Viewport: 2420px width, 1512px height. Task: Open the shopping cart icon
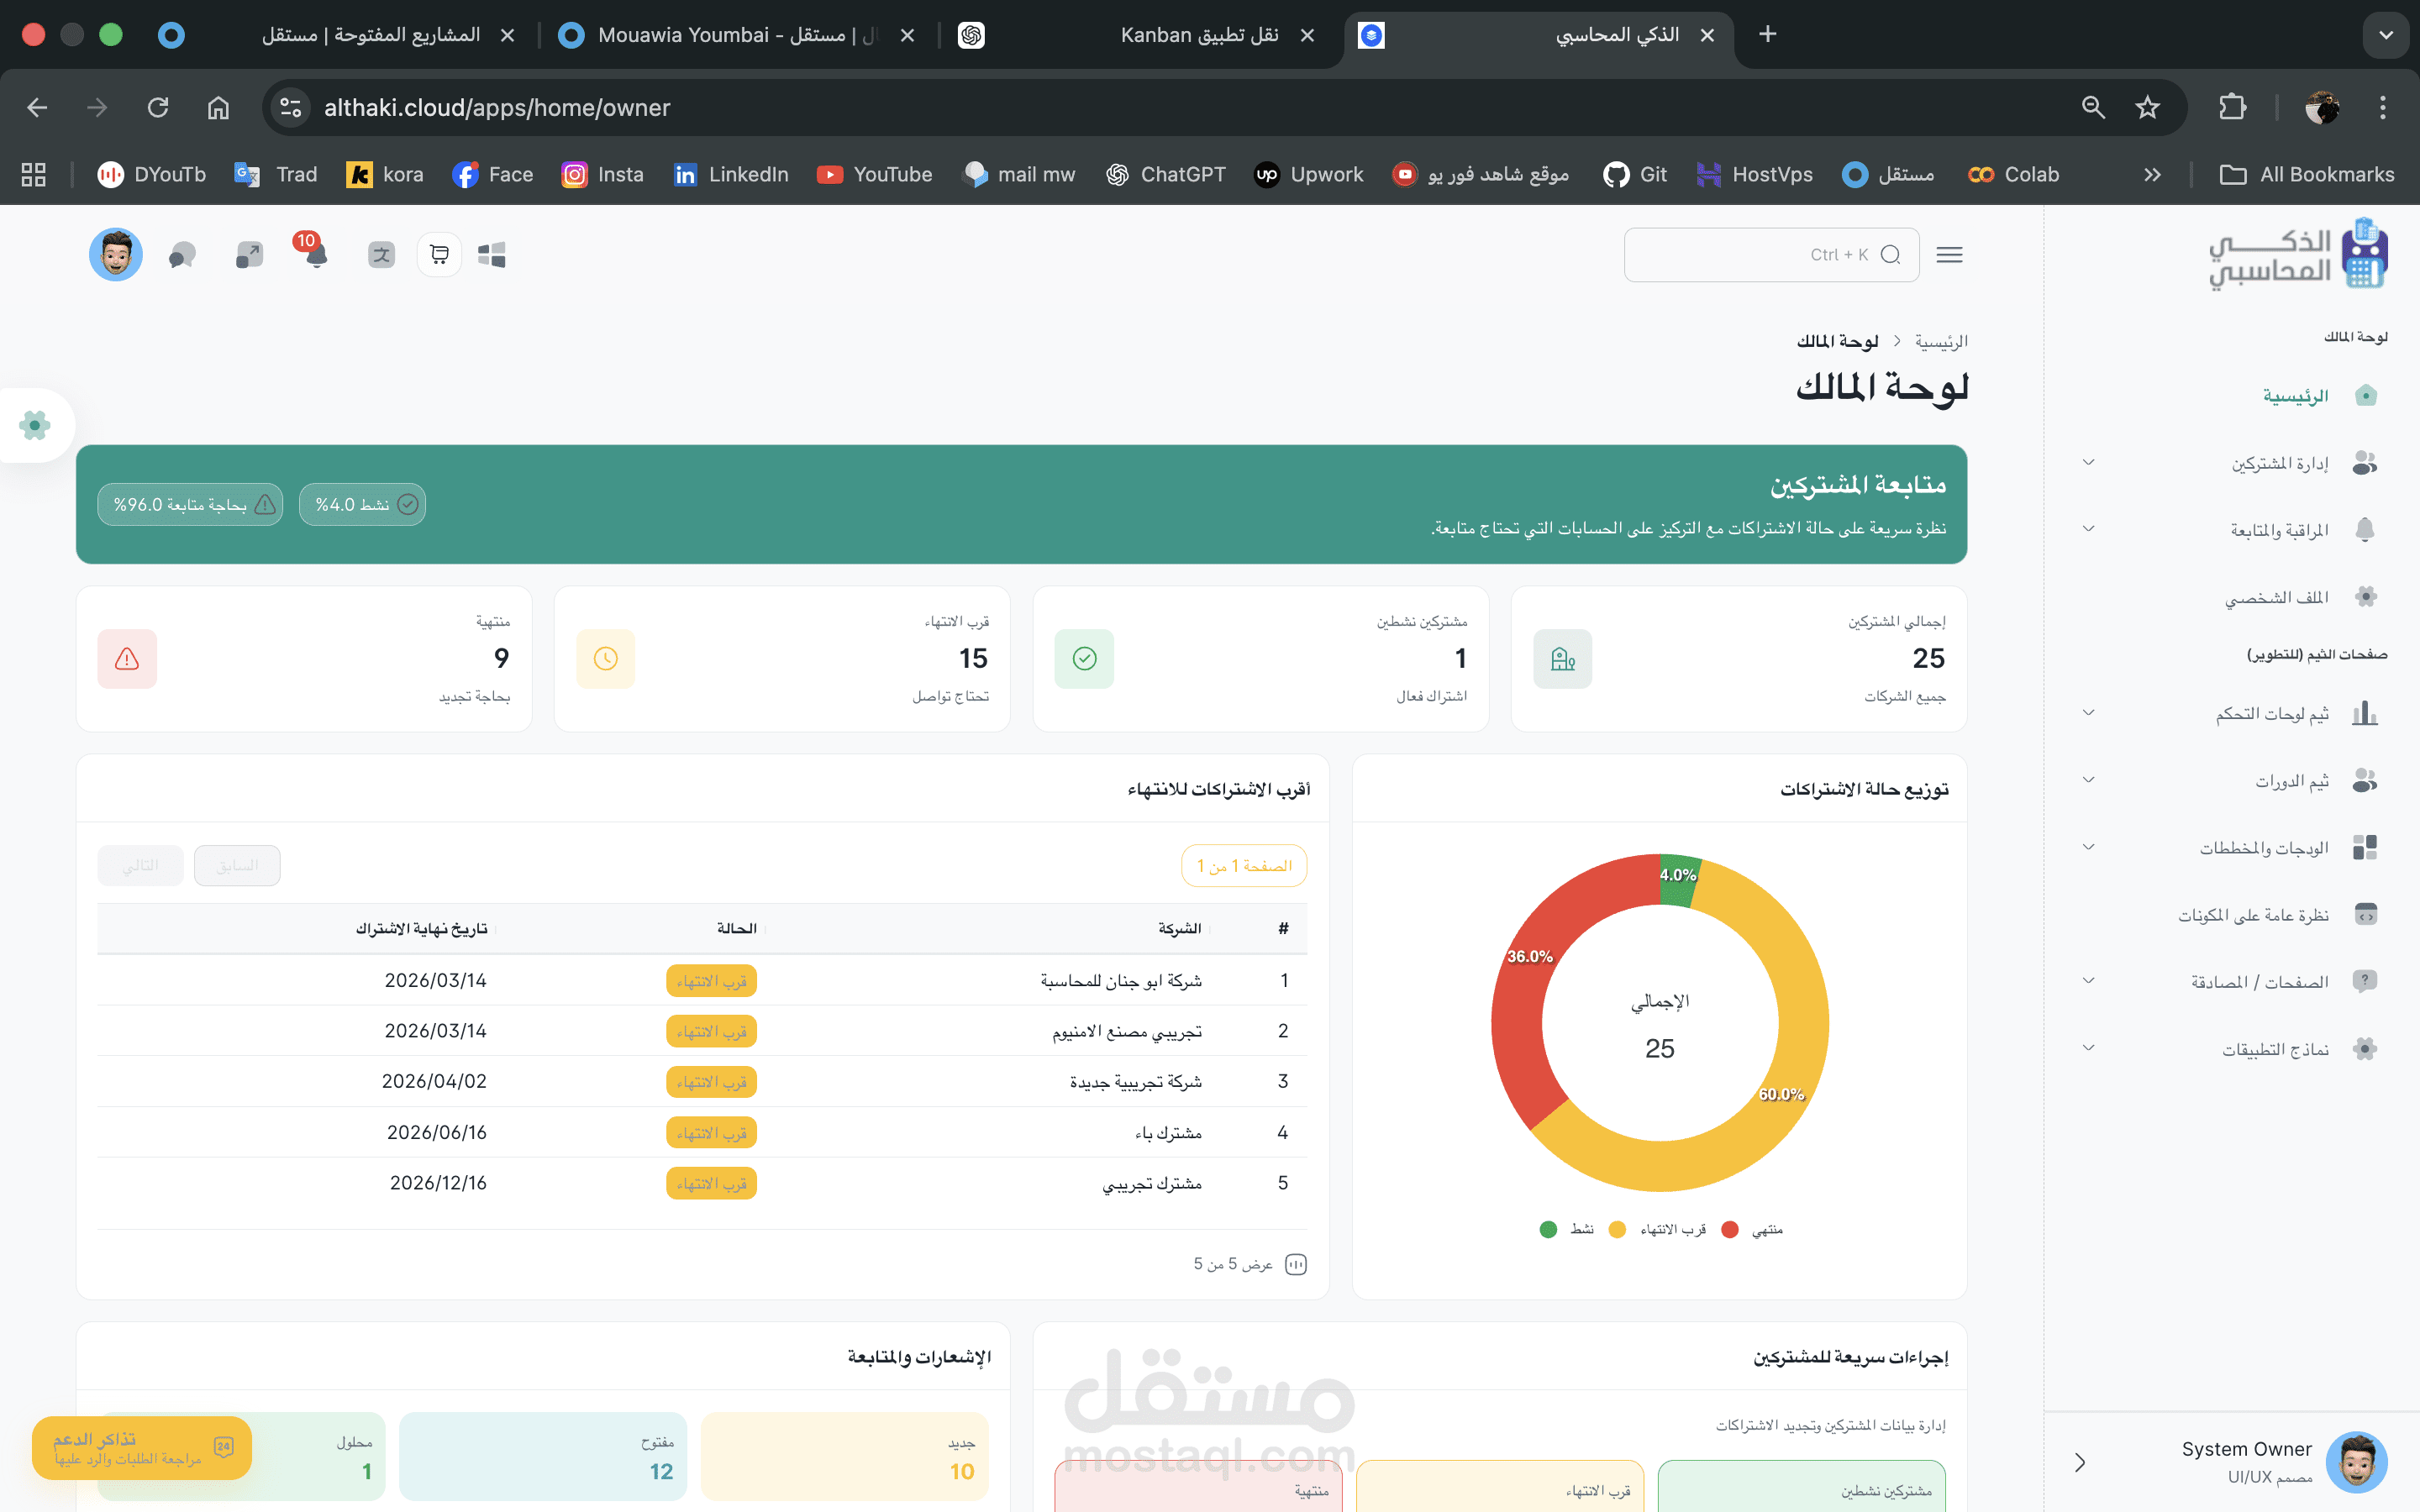[x=439, y=254]
